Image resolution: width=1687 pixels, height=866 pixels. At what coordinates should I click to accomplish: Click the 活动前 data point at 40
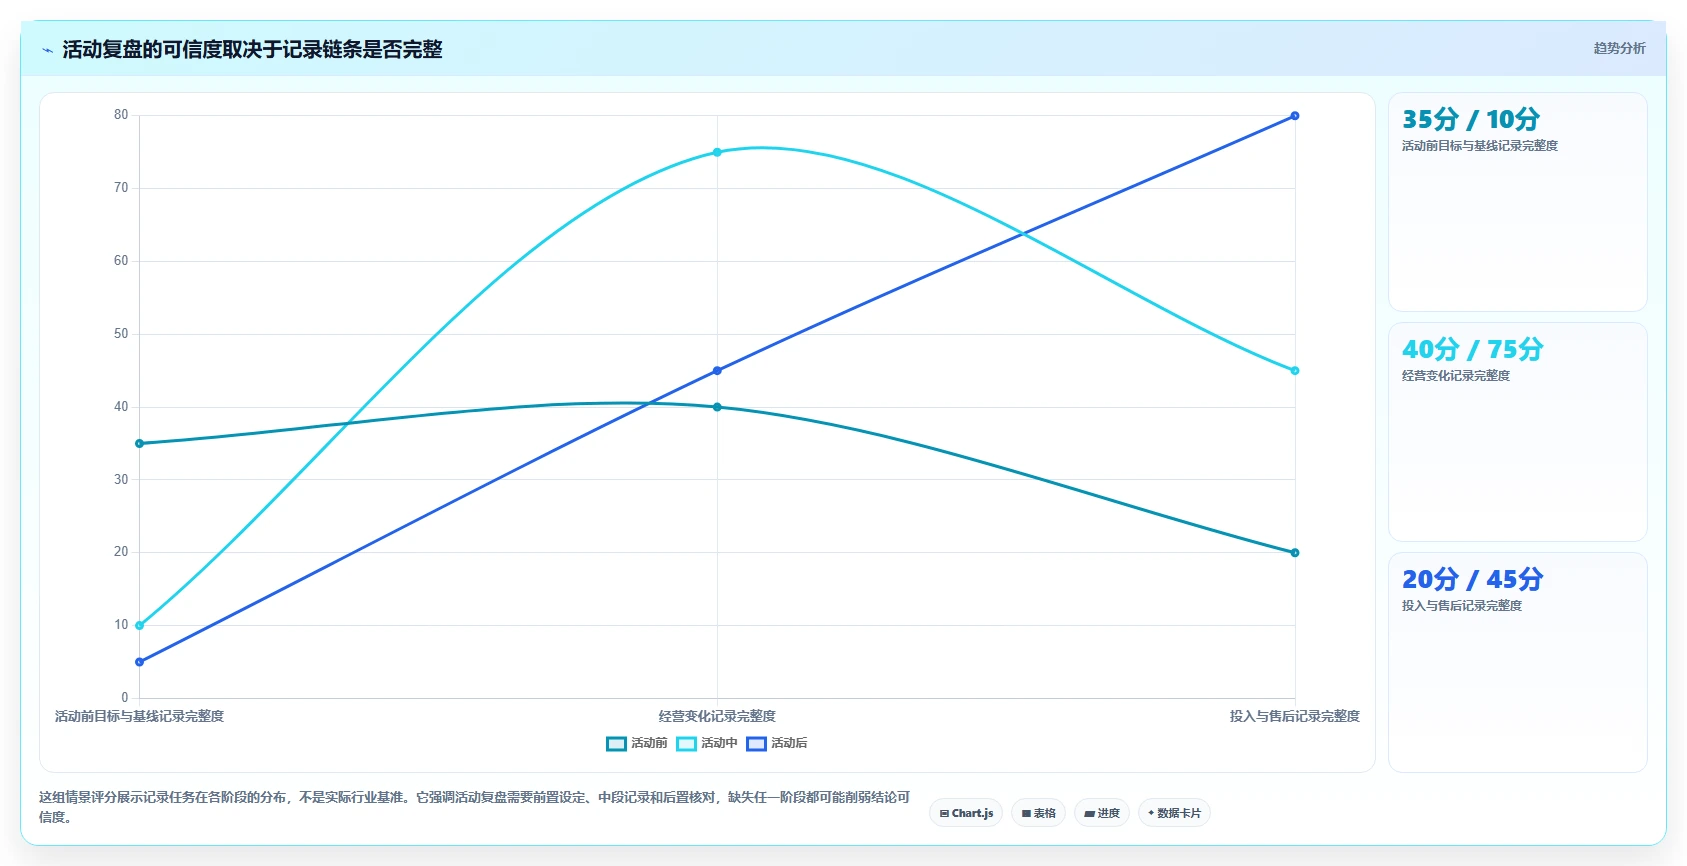[717, 407]
